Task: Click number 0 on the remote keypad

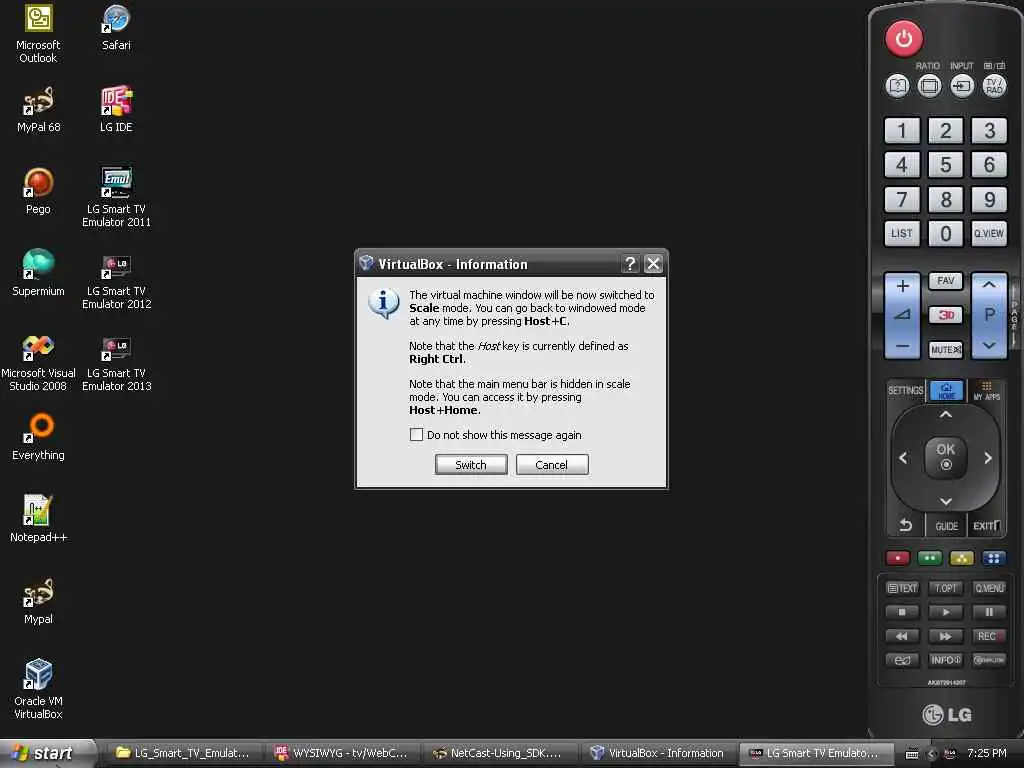Action: point(945,233)
